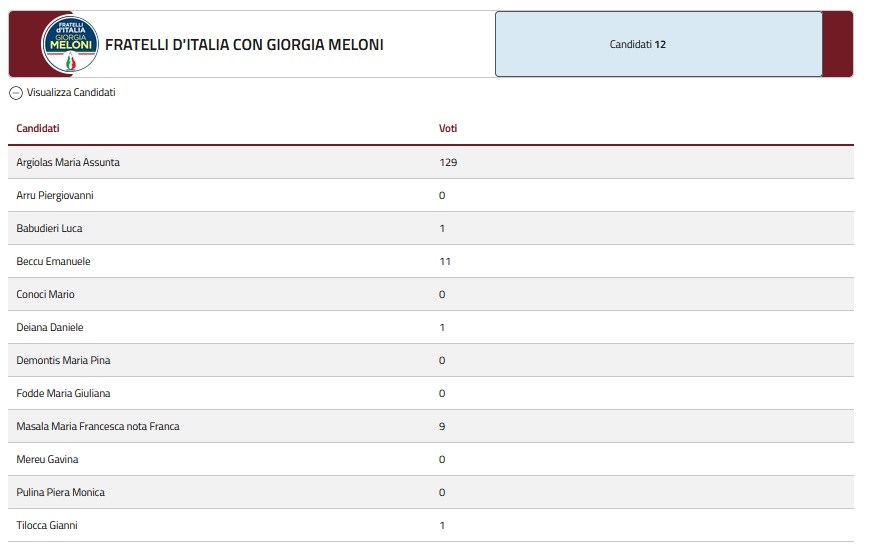The width and height of the screenshot is (871, 546).
Task: Select the Argiolas Maria Assunta row
Action: tap(431, 162)
